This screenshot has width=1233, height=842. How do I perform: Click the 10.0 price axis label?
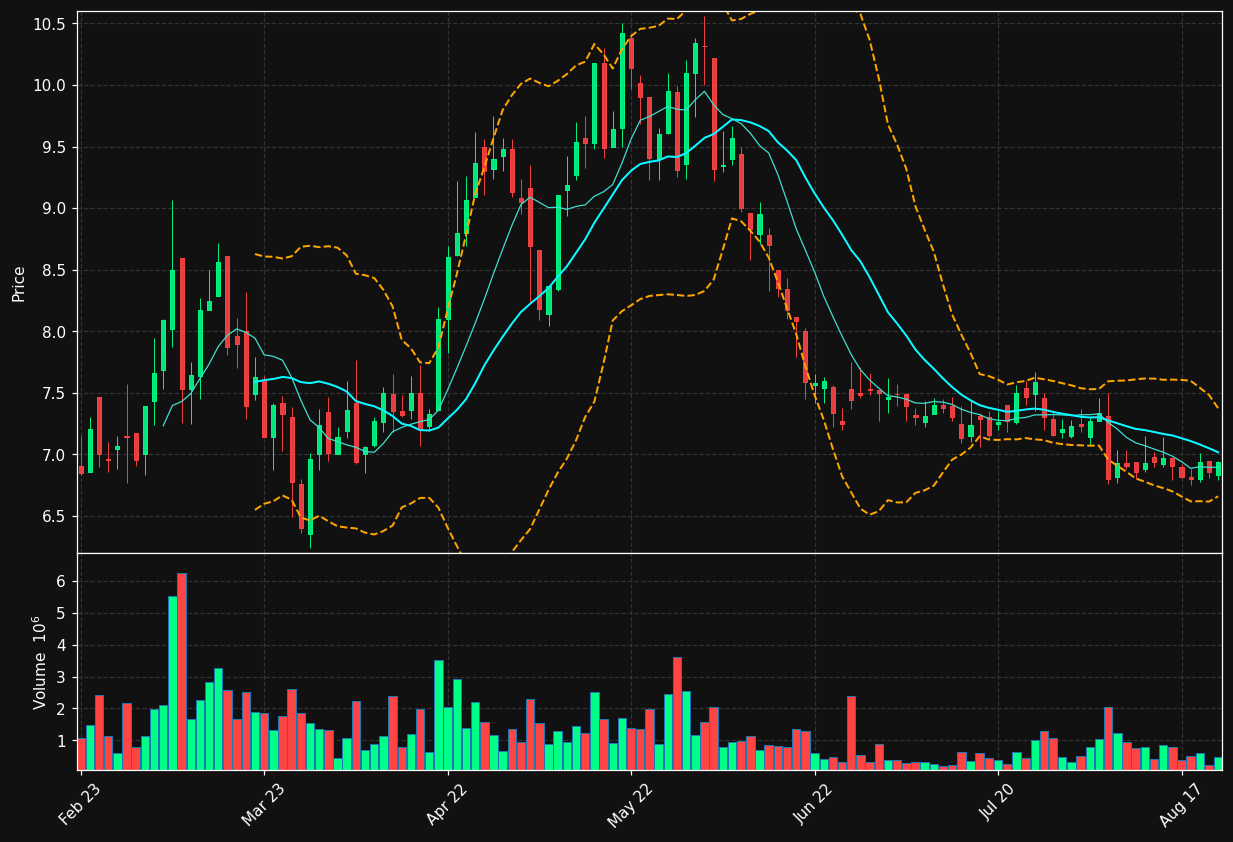pyautogui.click(x=49, y=86)
